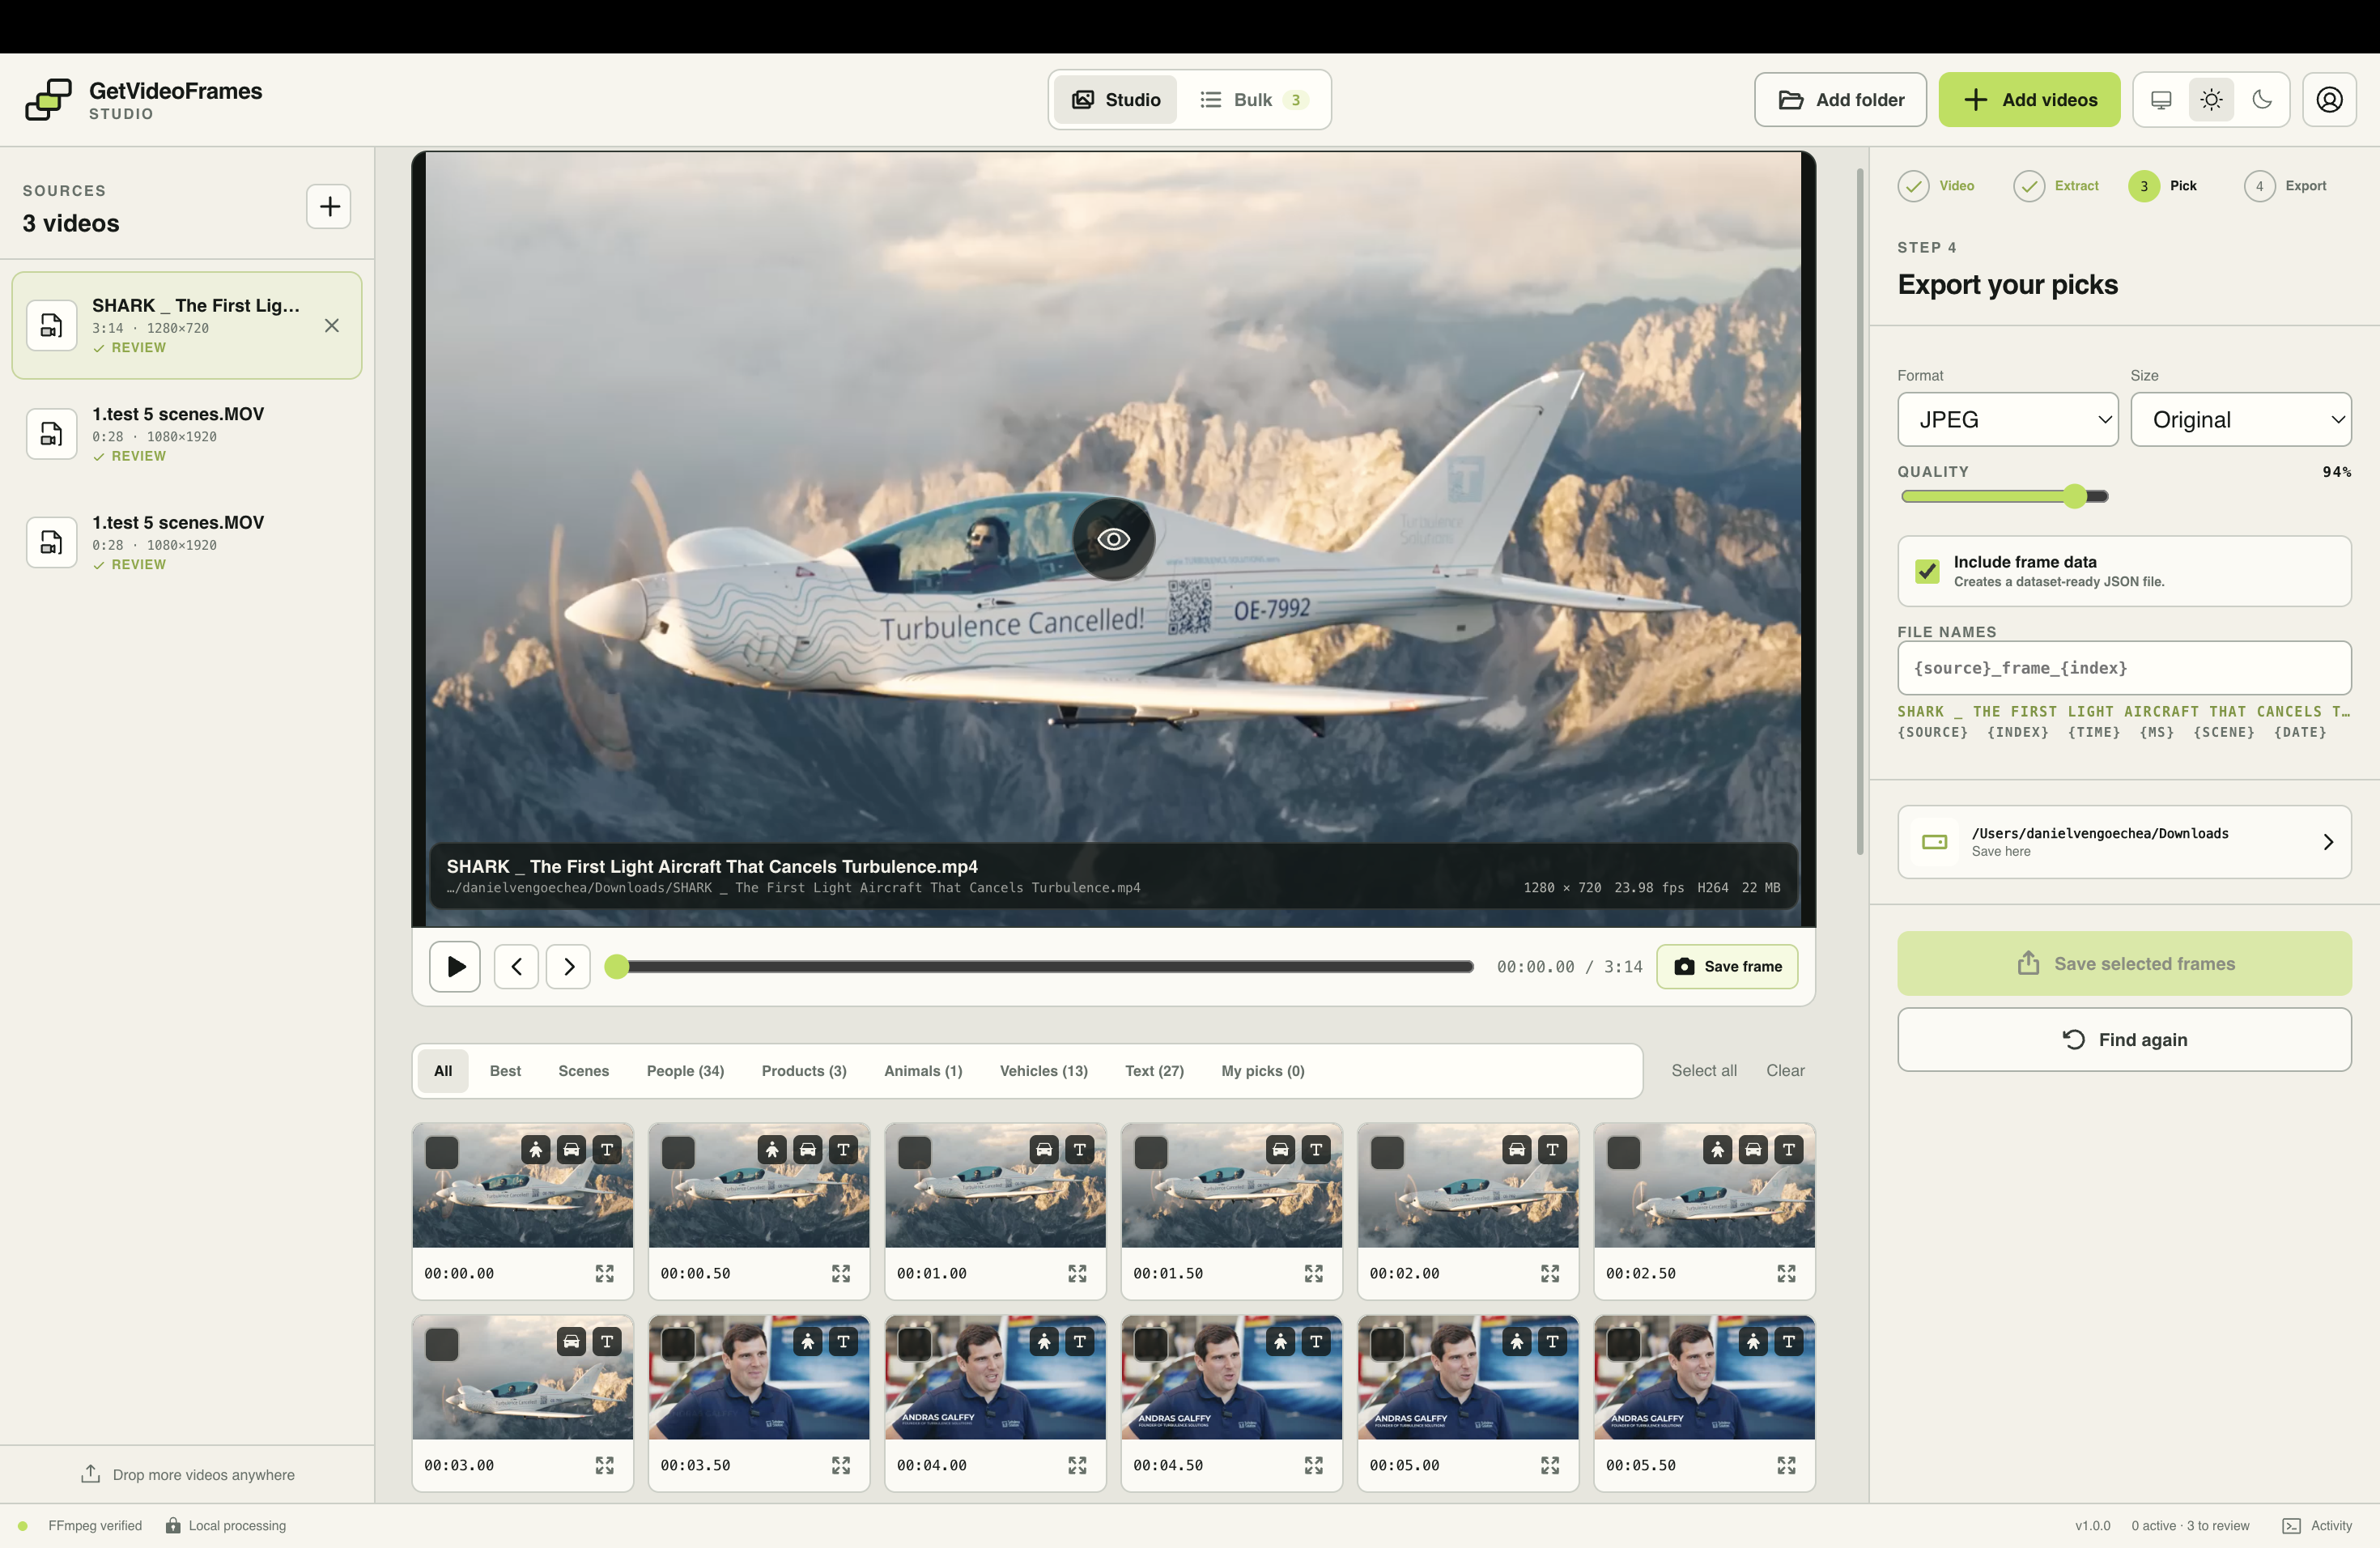Screen dimensions: 2380x1548
Task: Select the 00:02.50 frame checkbox
Action: pyautogui.click(x=1623, y=1153)
